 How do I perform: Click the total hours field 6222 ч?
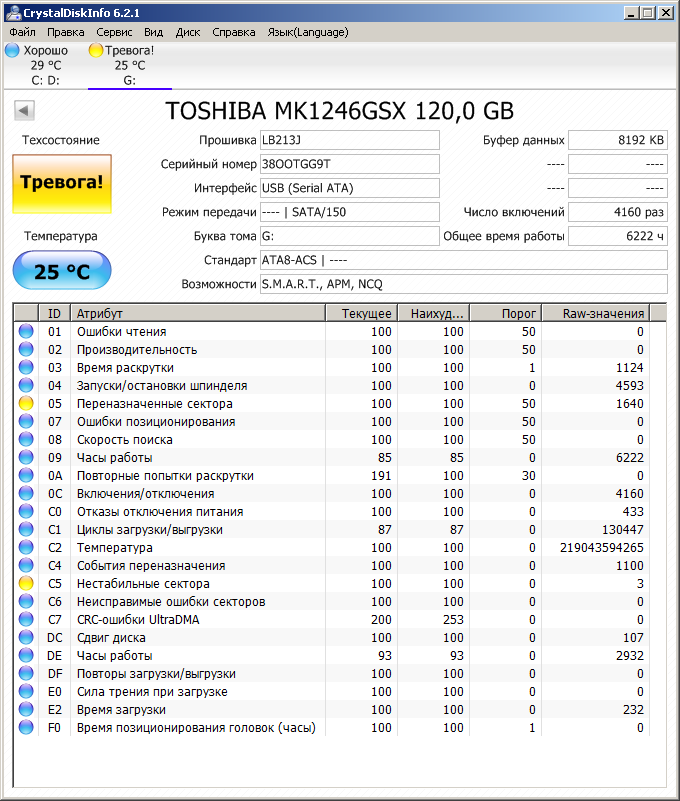618,236
